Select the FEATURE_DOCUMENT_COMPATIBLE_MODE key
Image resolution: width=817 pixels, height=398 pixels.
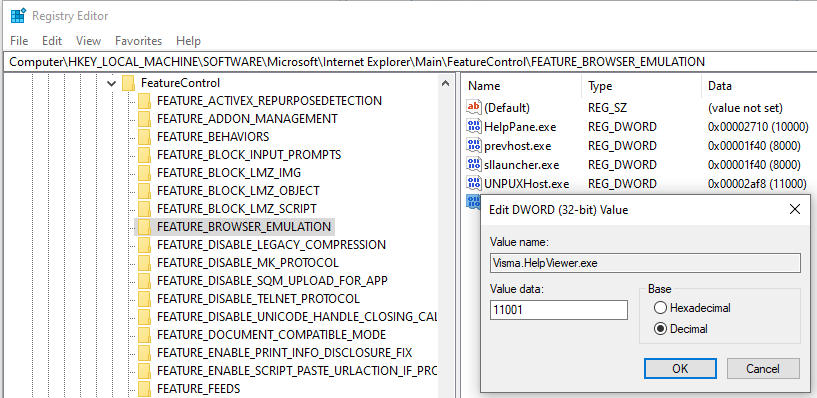[x=271, y=335]
